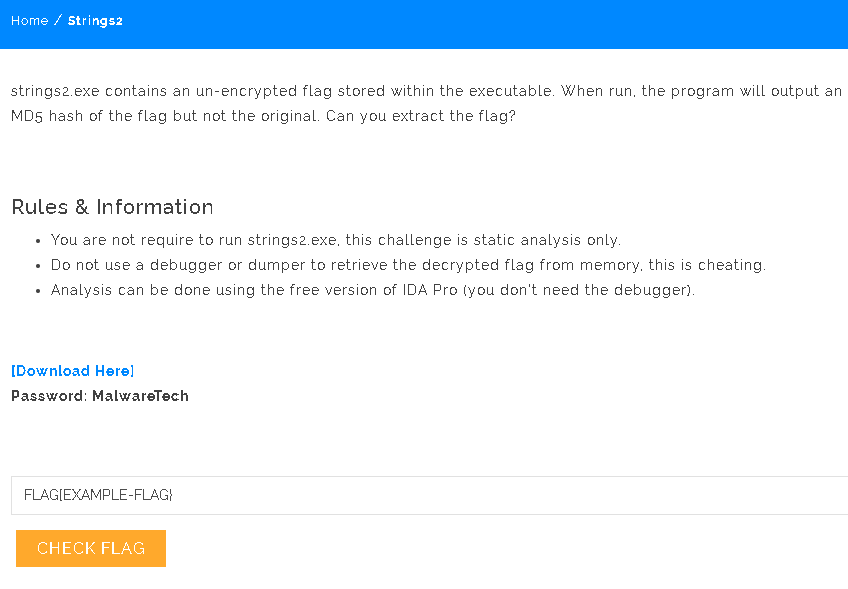Click the breadcrumb slash separator
The image size is (848, 589).
[58, 20]
